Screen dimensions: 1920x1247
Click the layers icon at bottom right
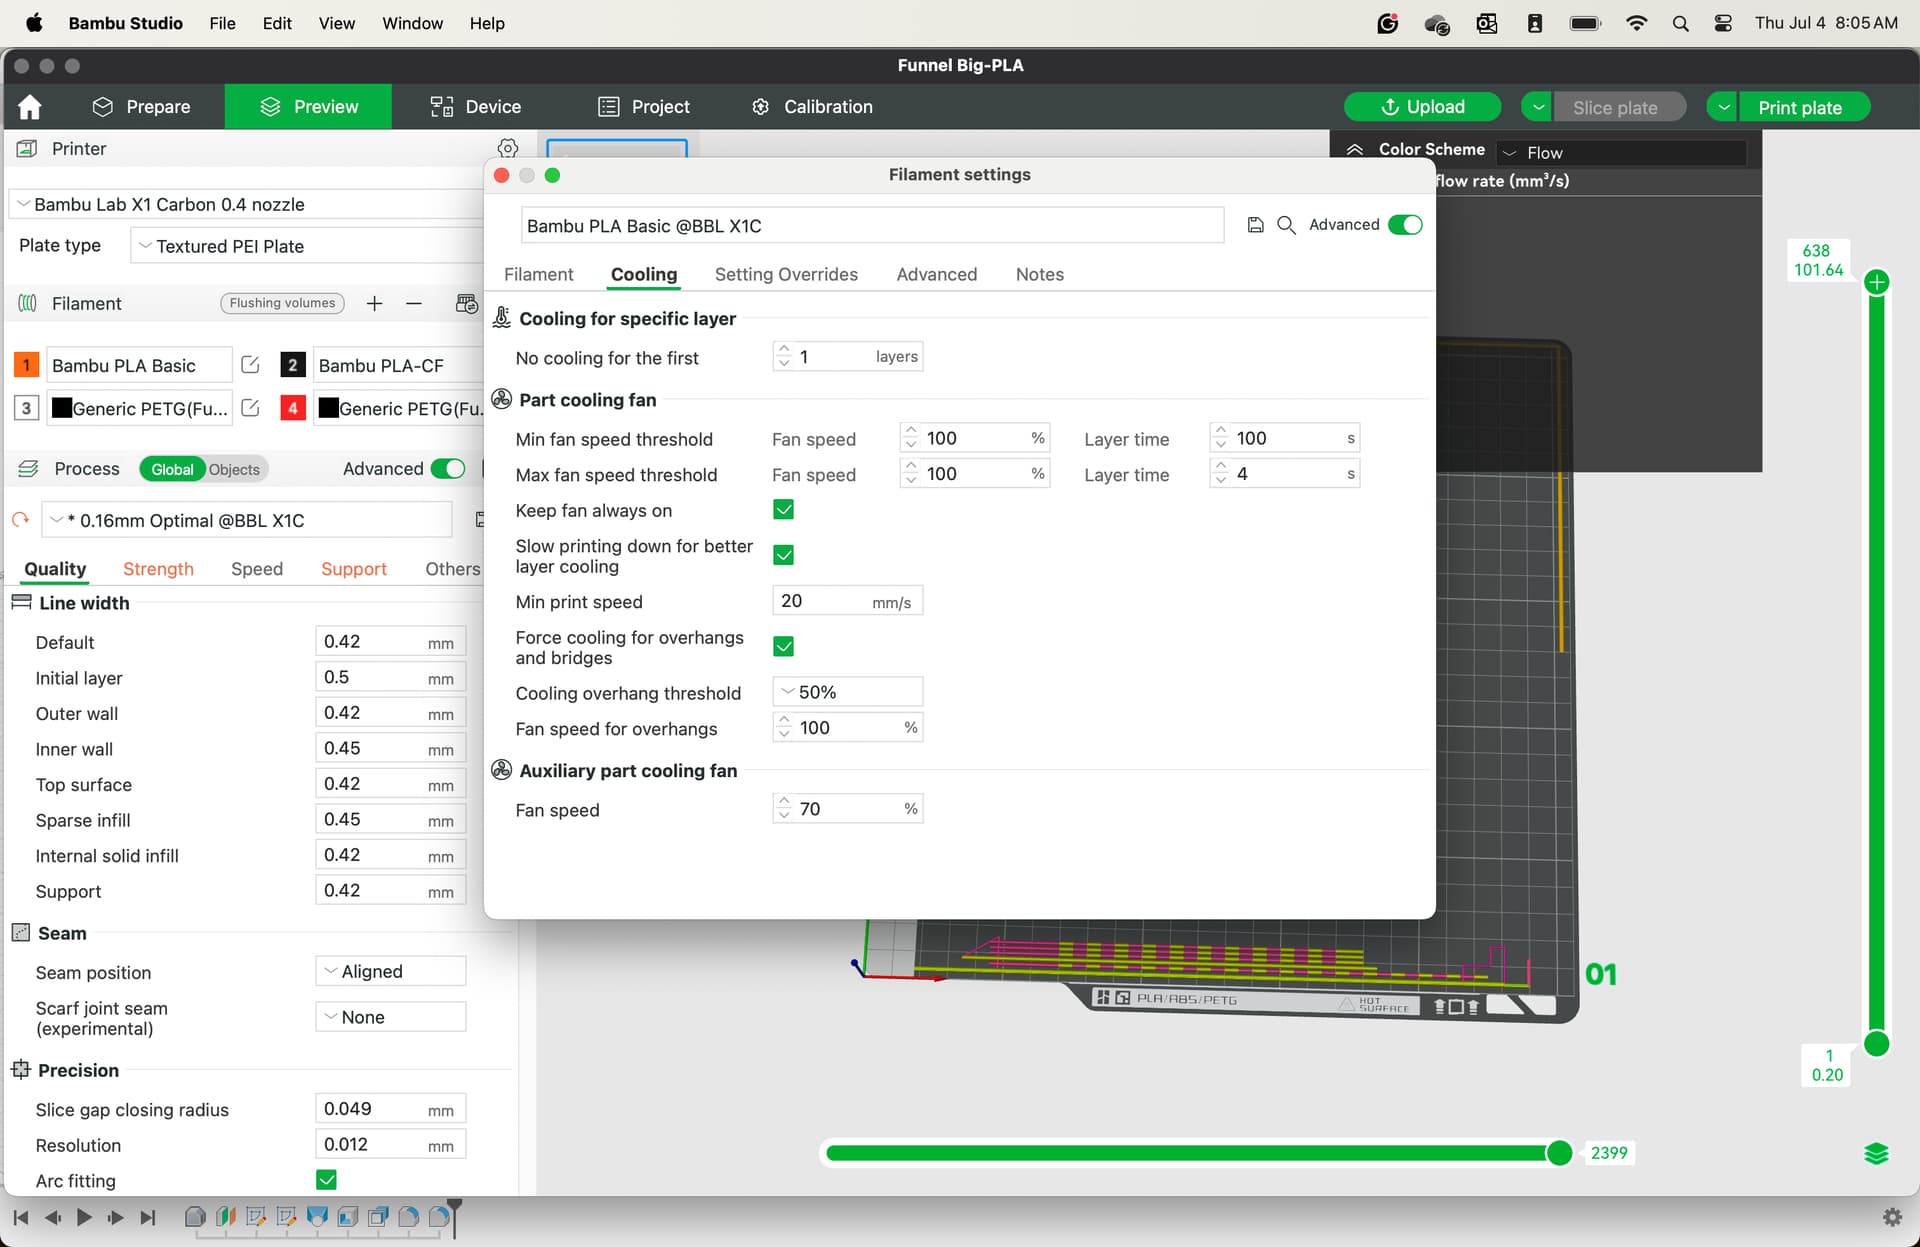point(1877,1153)
